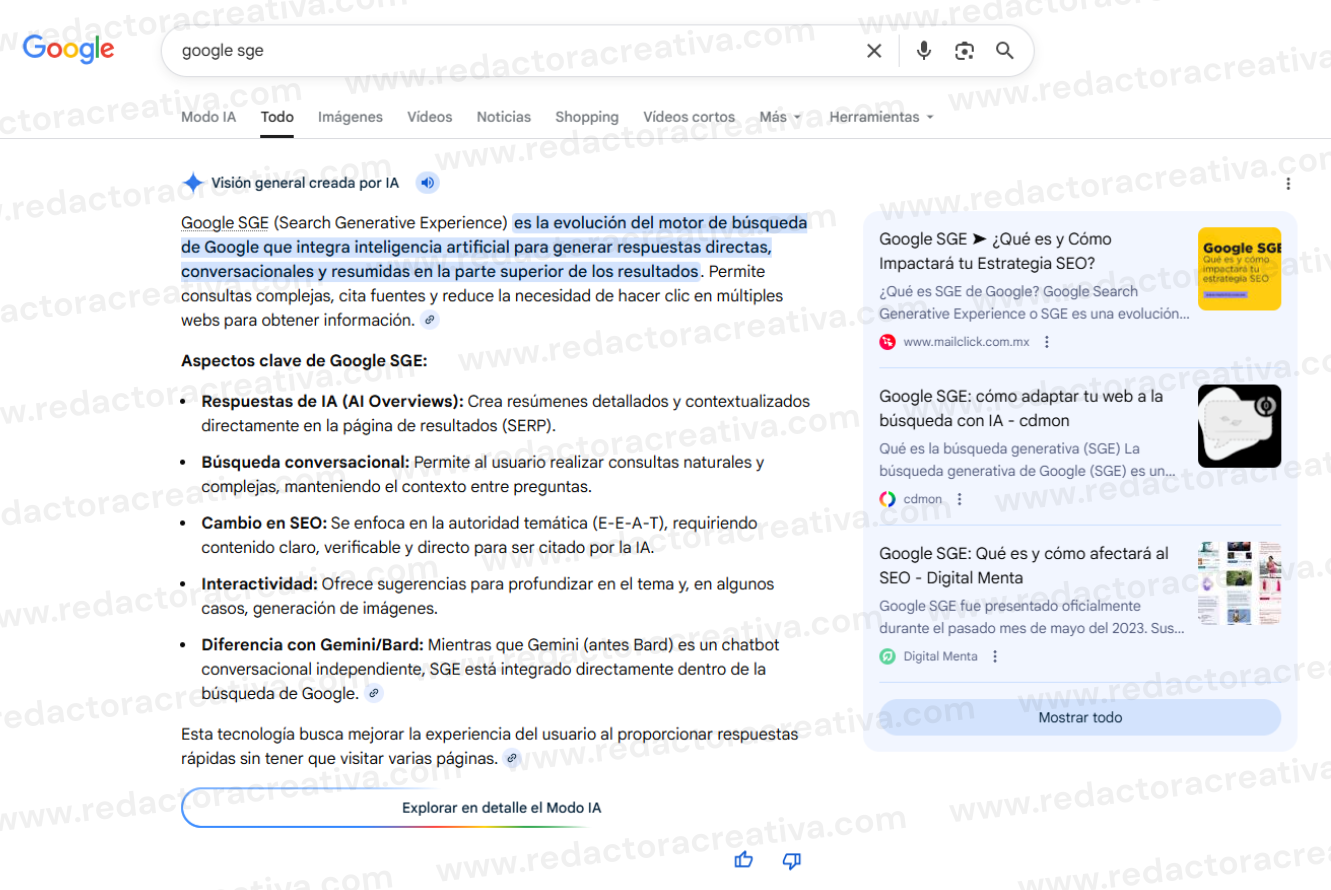Start voice search with microphone icon

[x=924, y=50]
